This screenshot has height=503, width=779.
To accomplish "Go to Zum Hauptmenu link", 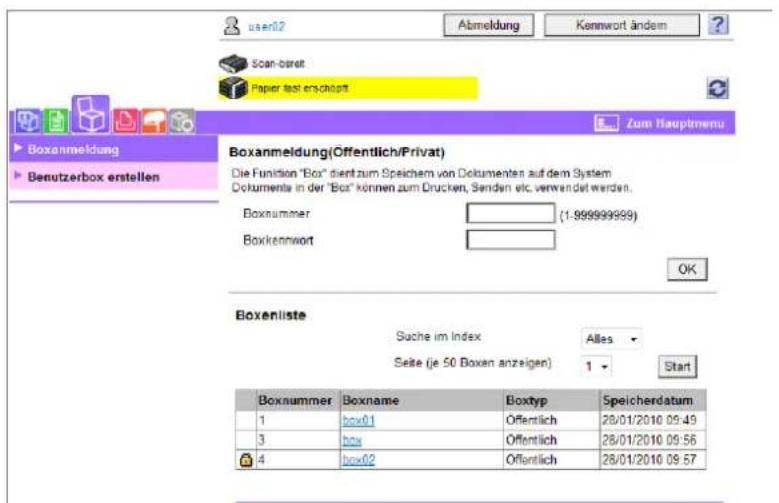I will coord(675,123).
